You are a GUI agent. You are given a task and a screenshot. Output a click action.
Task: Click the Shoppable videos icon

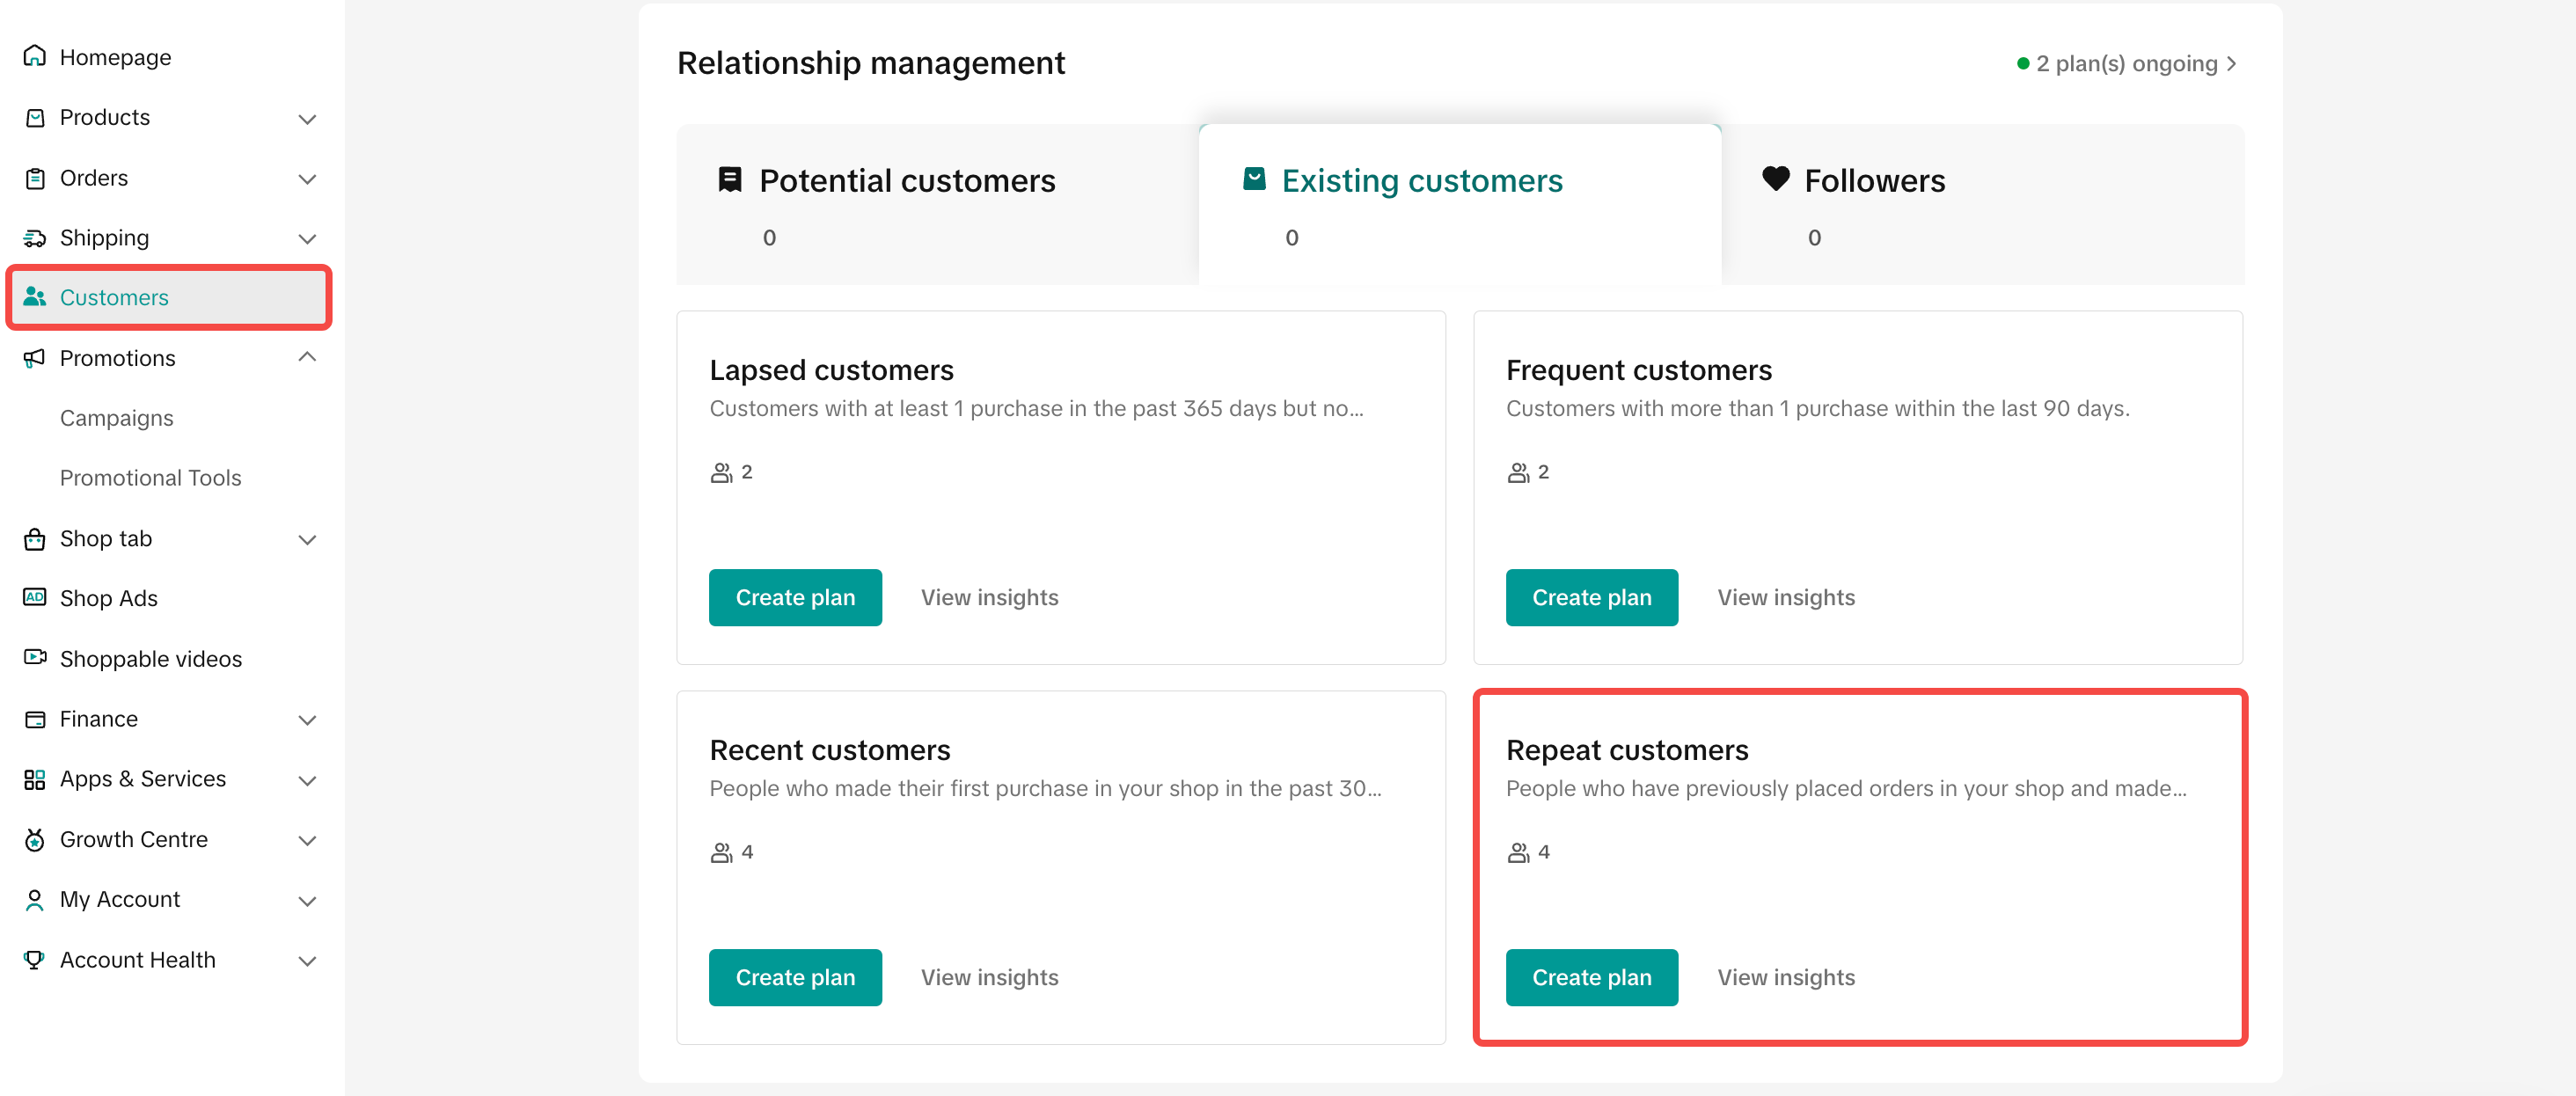point(35,658)
